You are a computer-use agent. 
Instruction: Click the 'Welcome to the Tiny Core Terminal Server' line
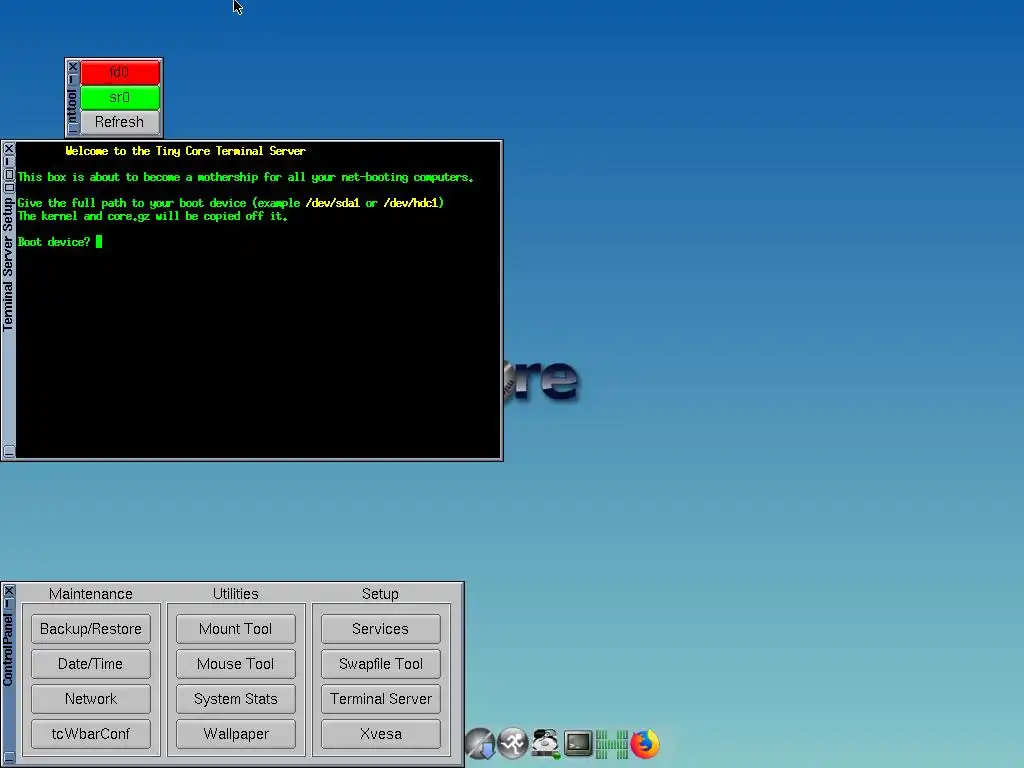185,151
